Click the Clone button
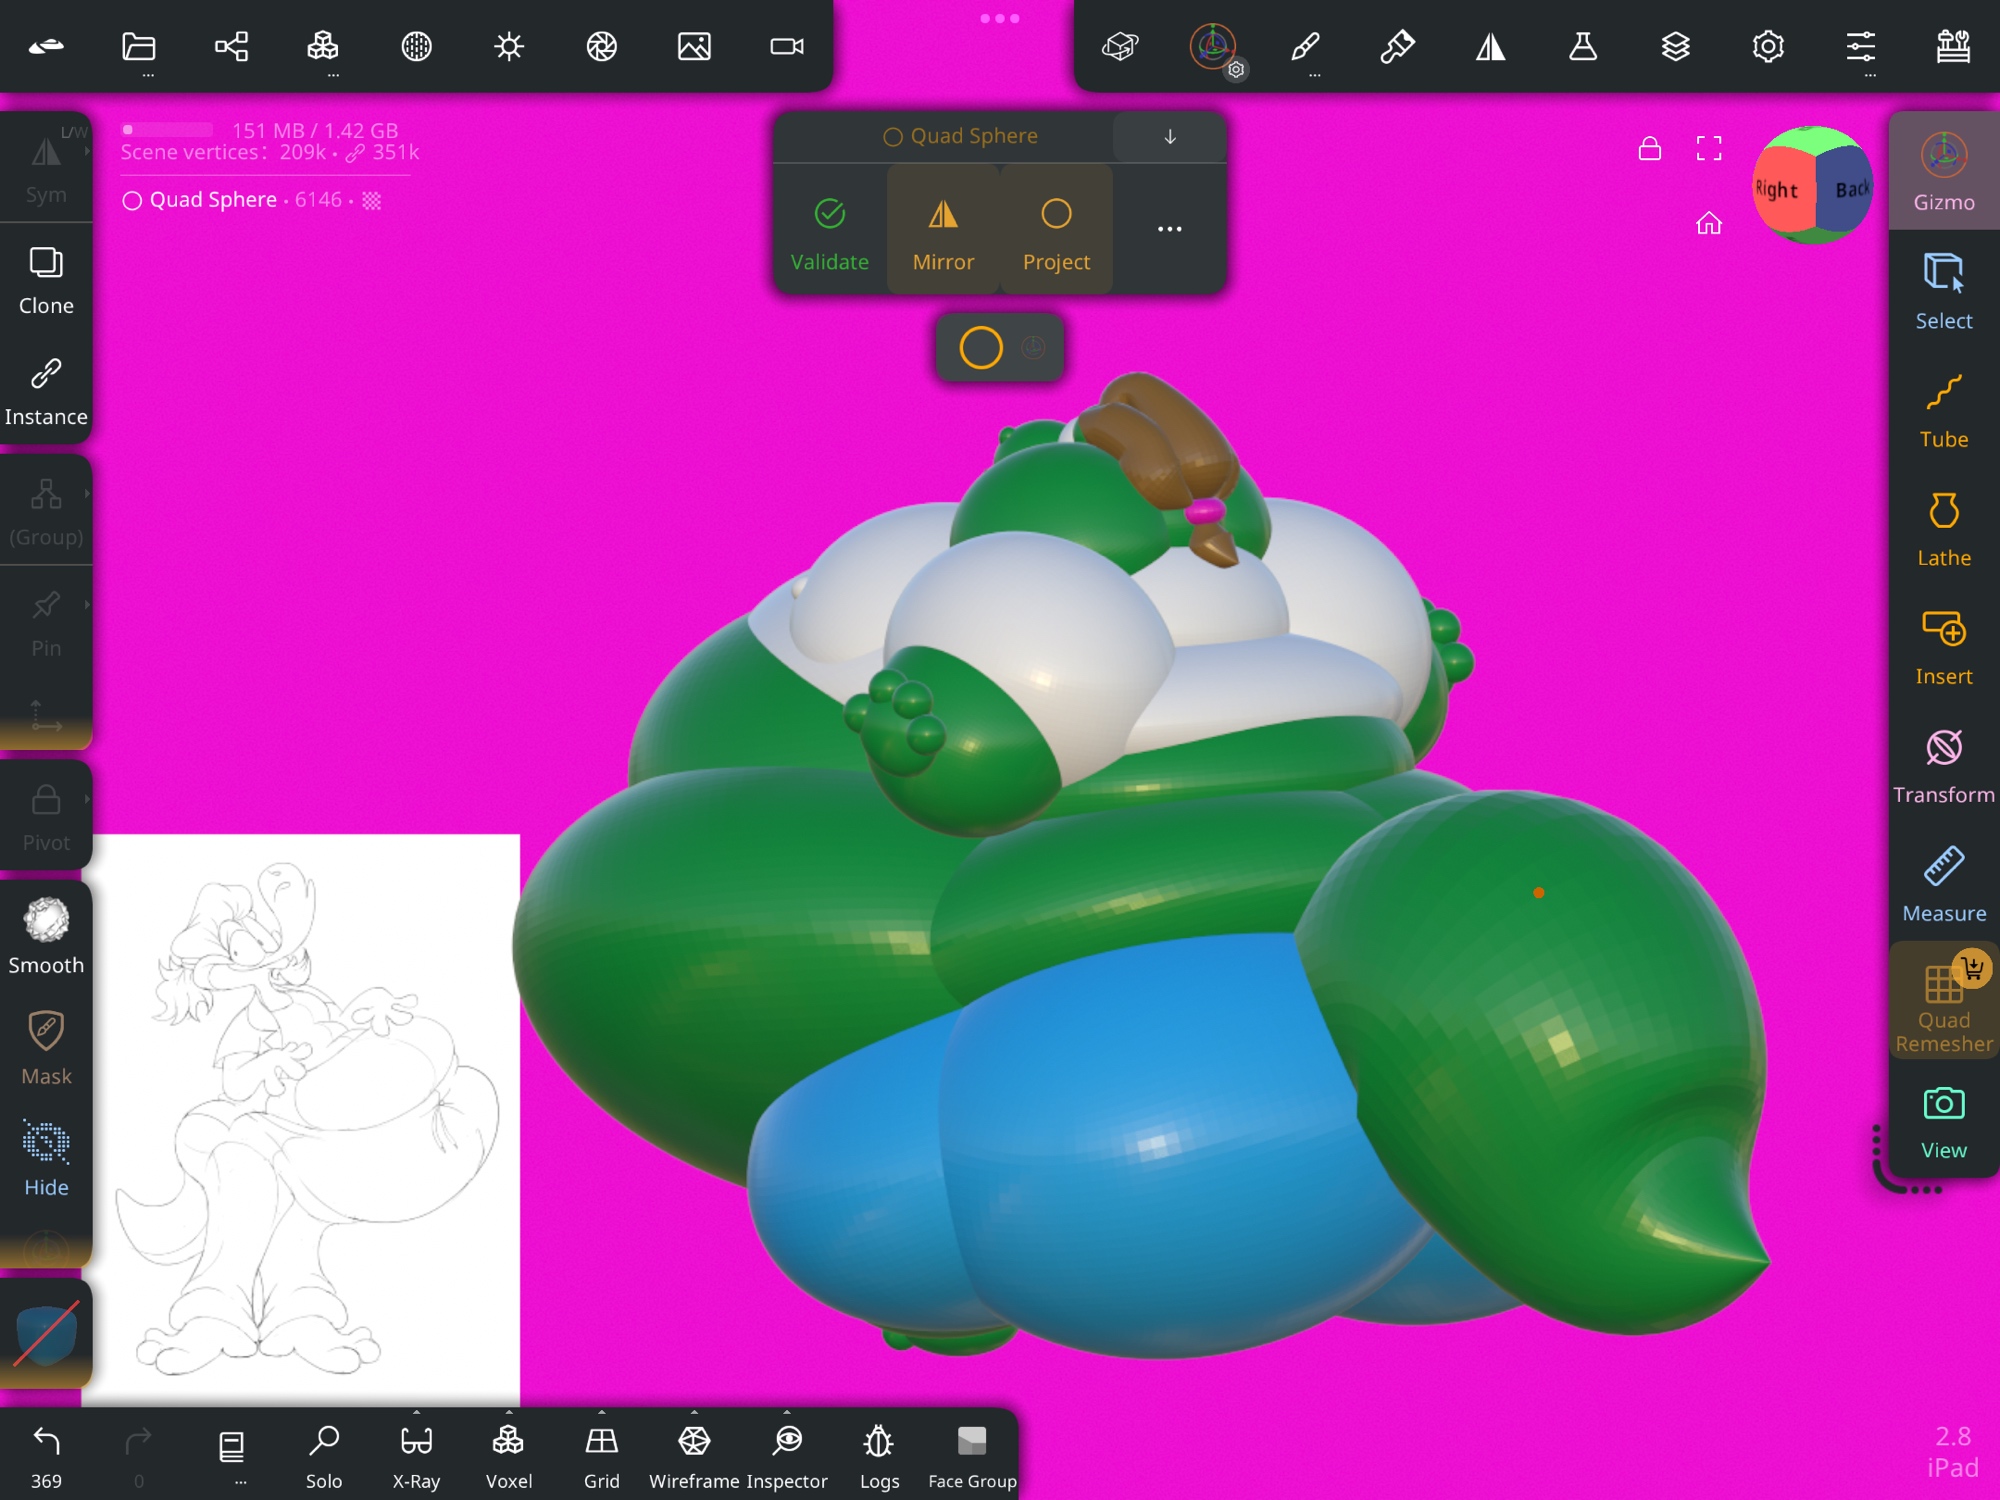 coord(46,280)
